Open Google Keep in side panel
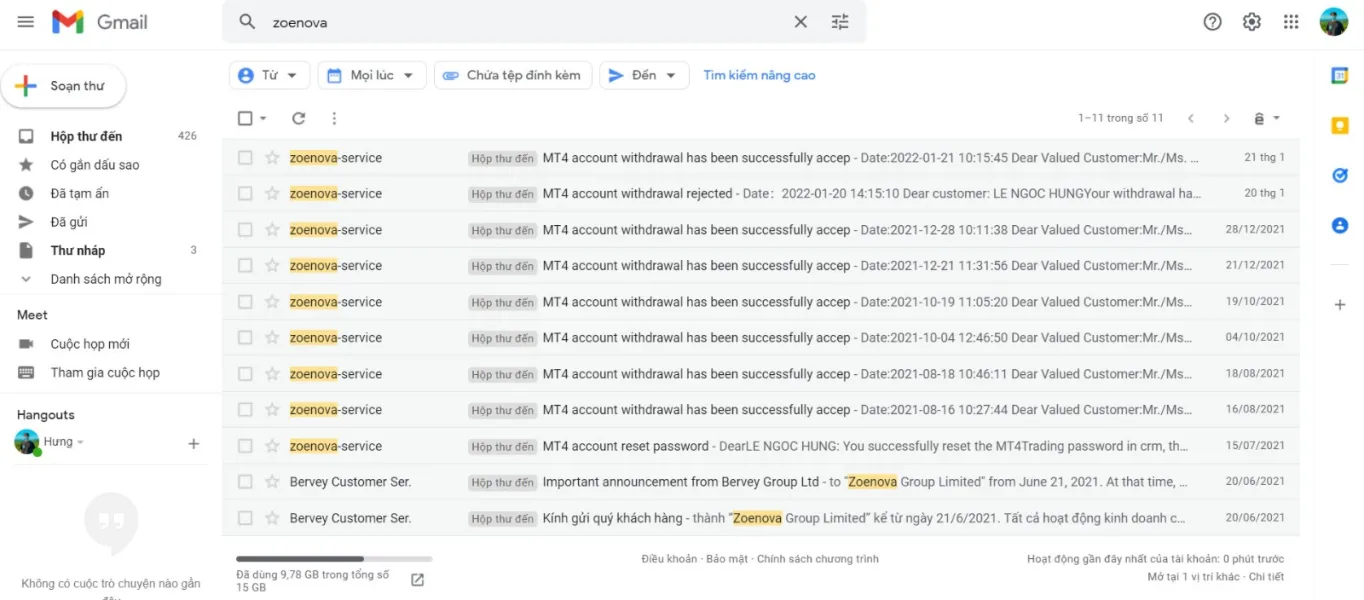Viewport: 1364px width, 600px height. coord(1340,126)
